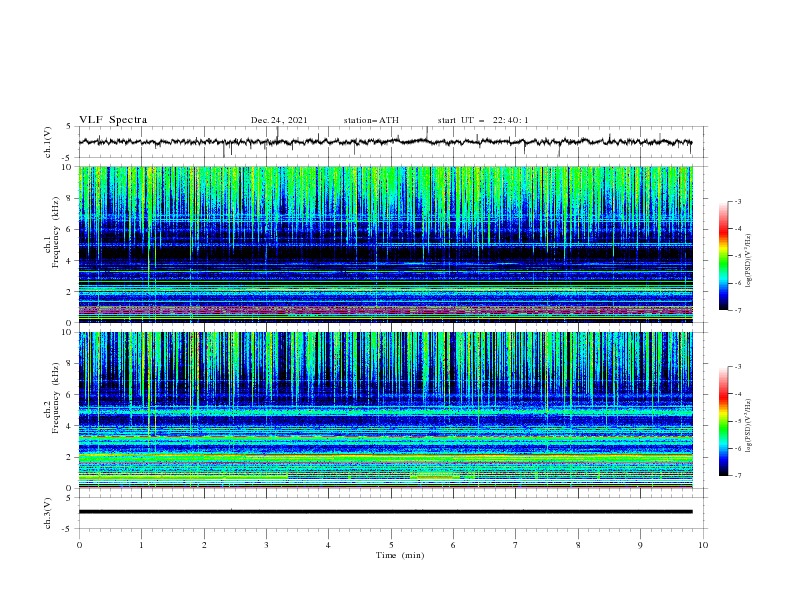Image resolution: width=792 pixels, height=612 pixels.
Task: Click the time axis tick label "7"
Action: [x=516, y=545]
